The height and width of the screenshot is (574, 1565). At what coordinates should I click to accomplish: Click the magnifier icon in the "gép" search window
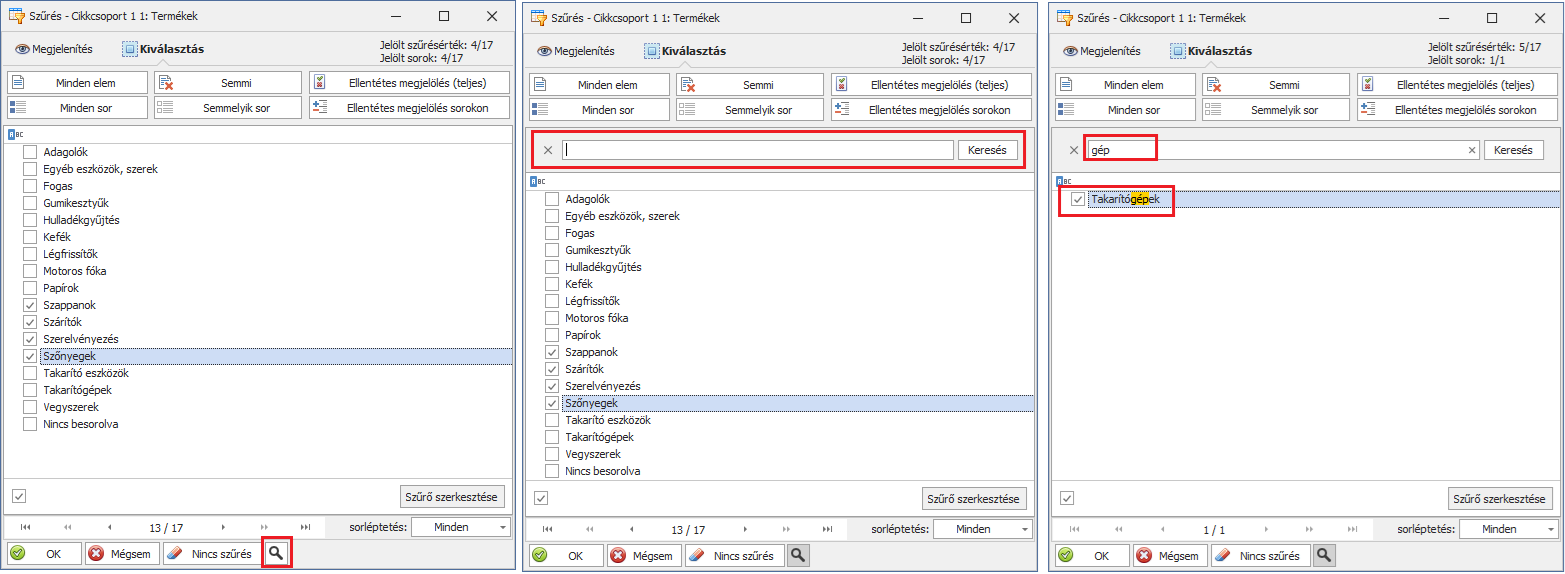[1323, 555]
